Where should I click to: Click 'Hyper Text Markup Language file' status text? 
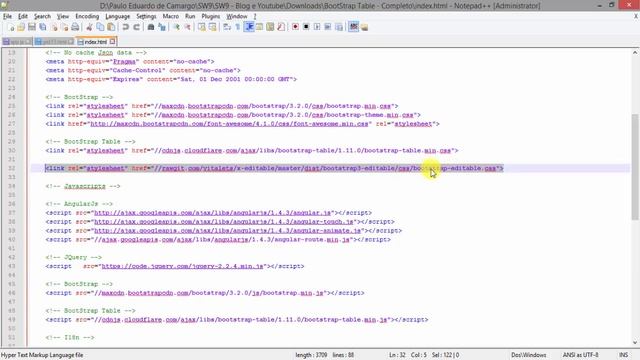point(42,355)
